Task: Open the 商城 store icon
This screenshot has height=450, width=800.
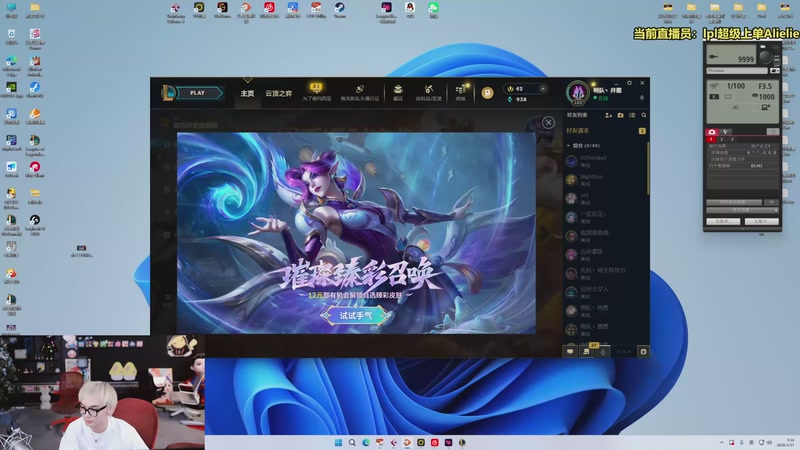Action: [x=461, y=92]
